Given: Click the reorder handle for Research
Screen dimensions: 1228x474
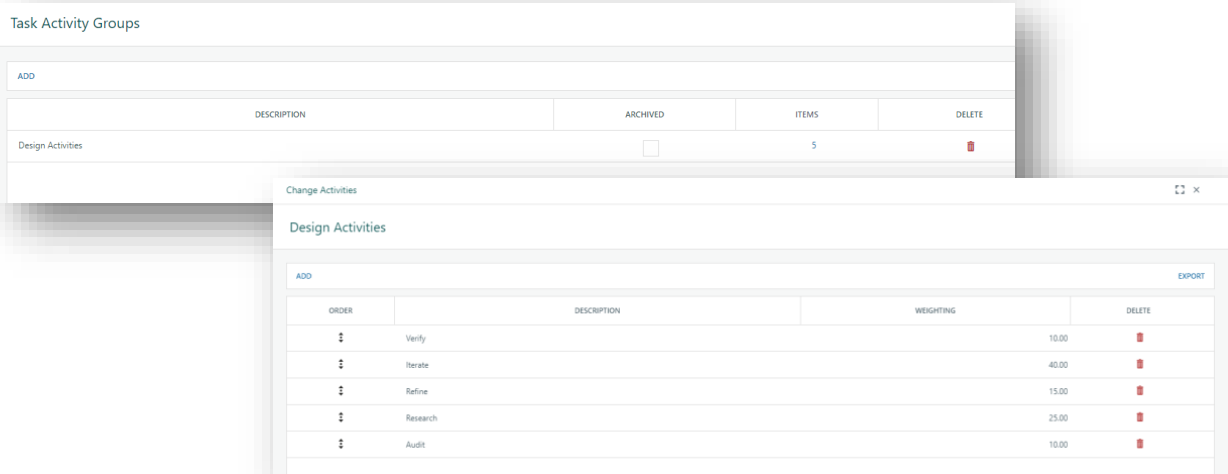Looking at the screenshot, I should coord(341,417).
